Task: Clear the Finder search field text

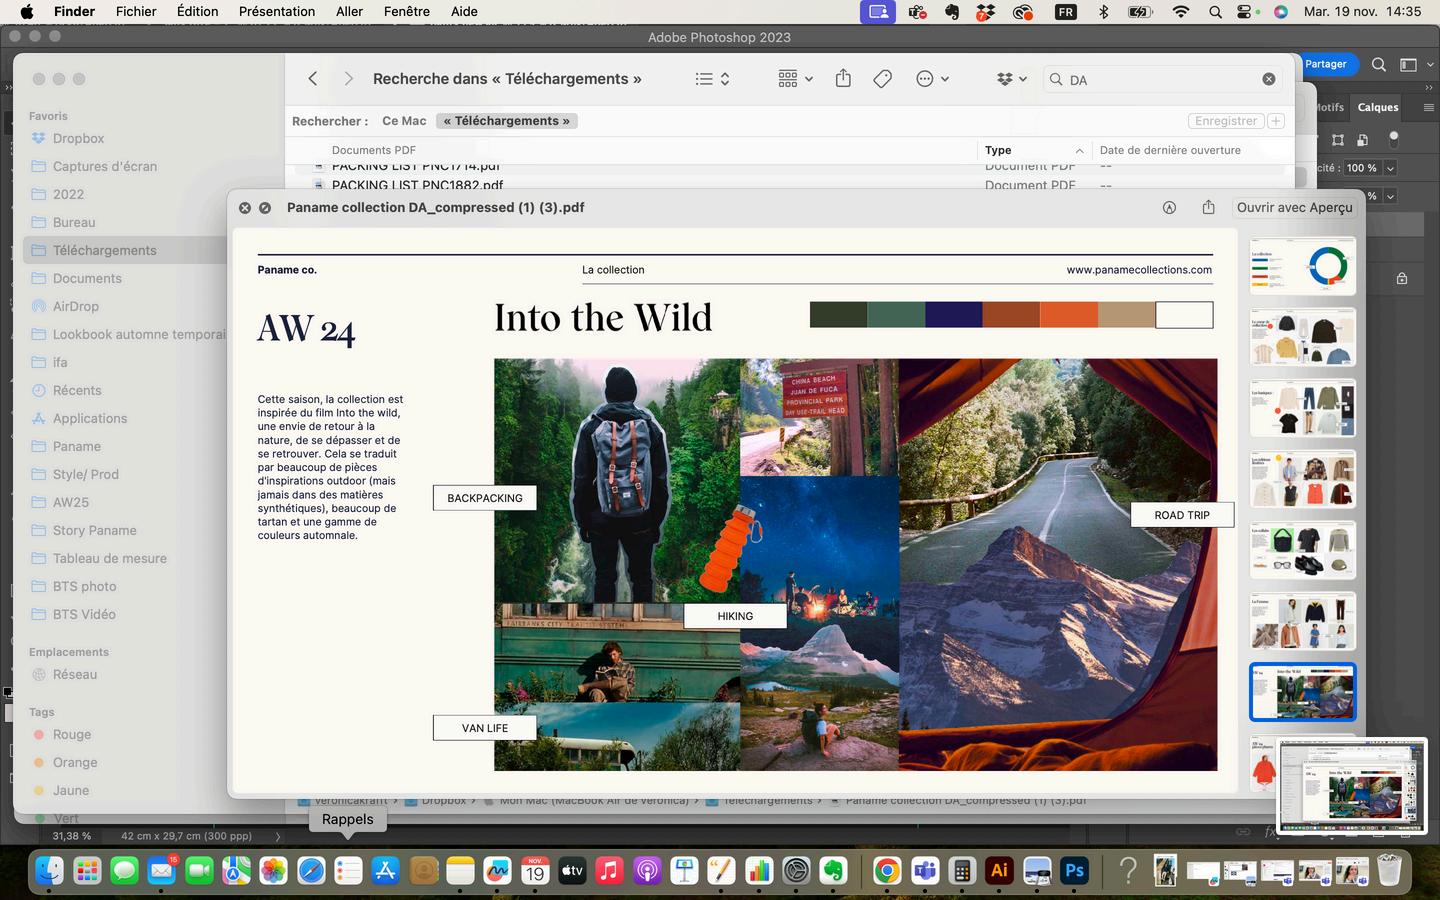Action: pos(1269,79)
